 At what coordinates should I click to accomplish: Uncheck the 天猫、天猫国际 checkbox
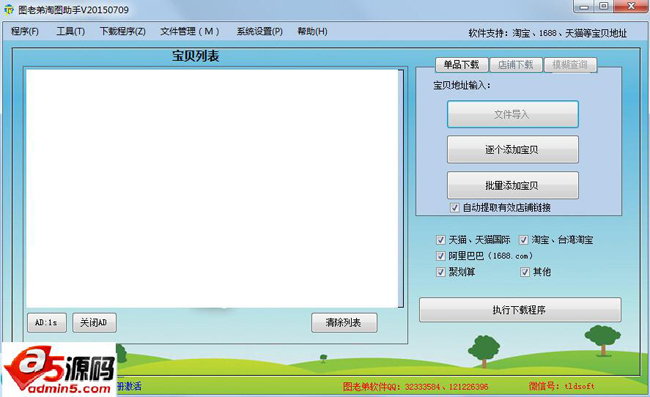point(441,240)
